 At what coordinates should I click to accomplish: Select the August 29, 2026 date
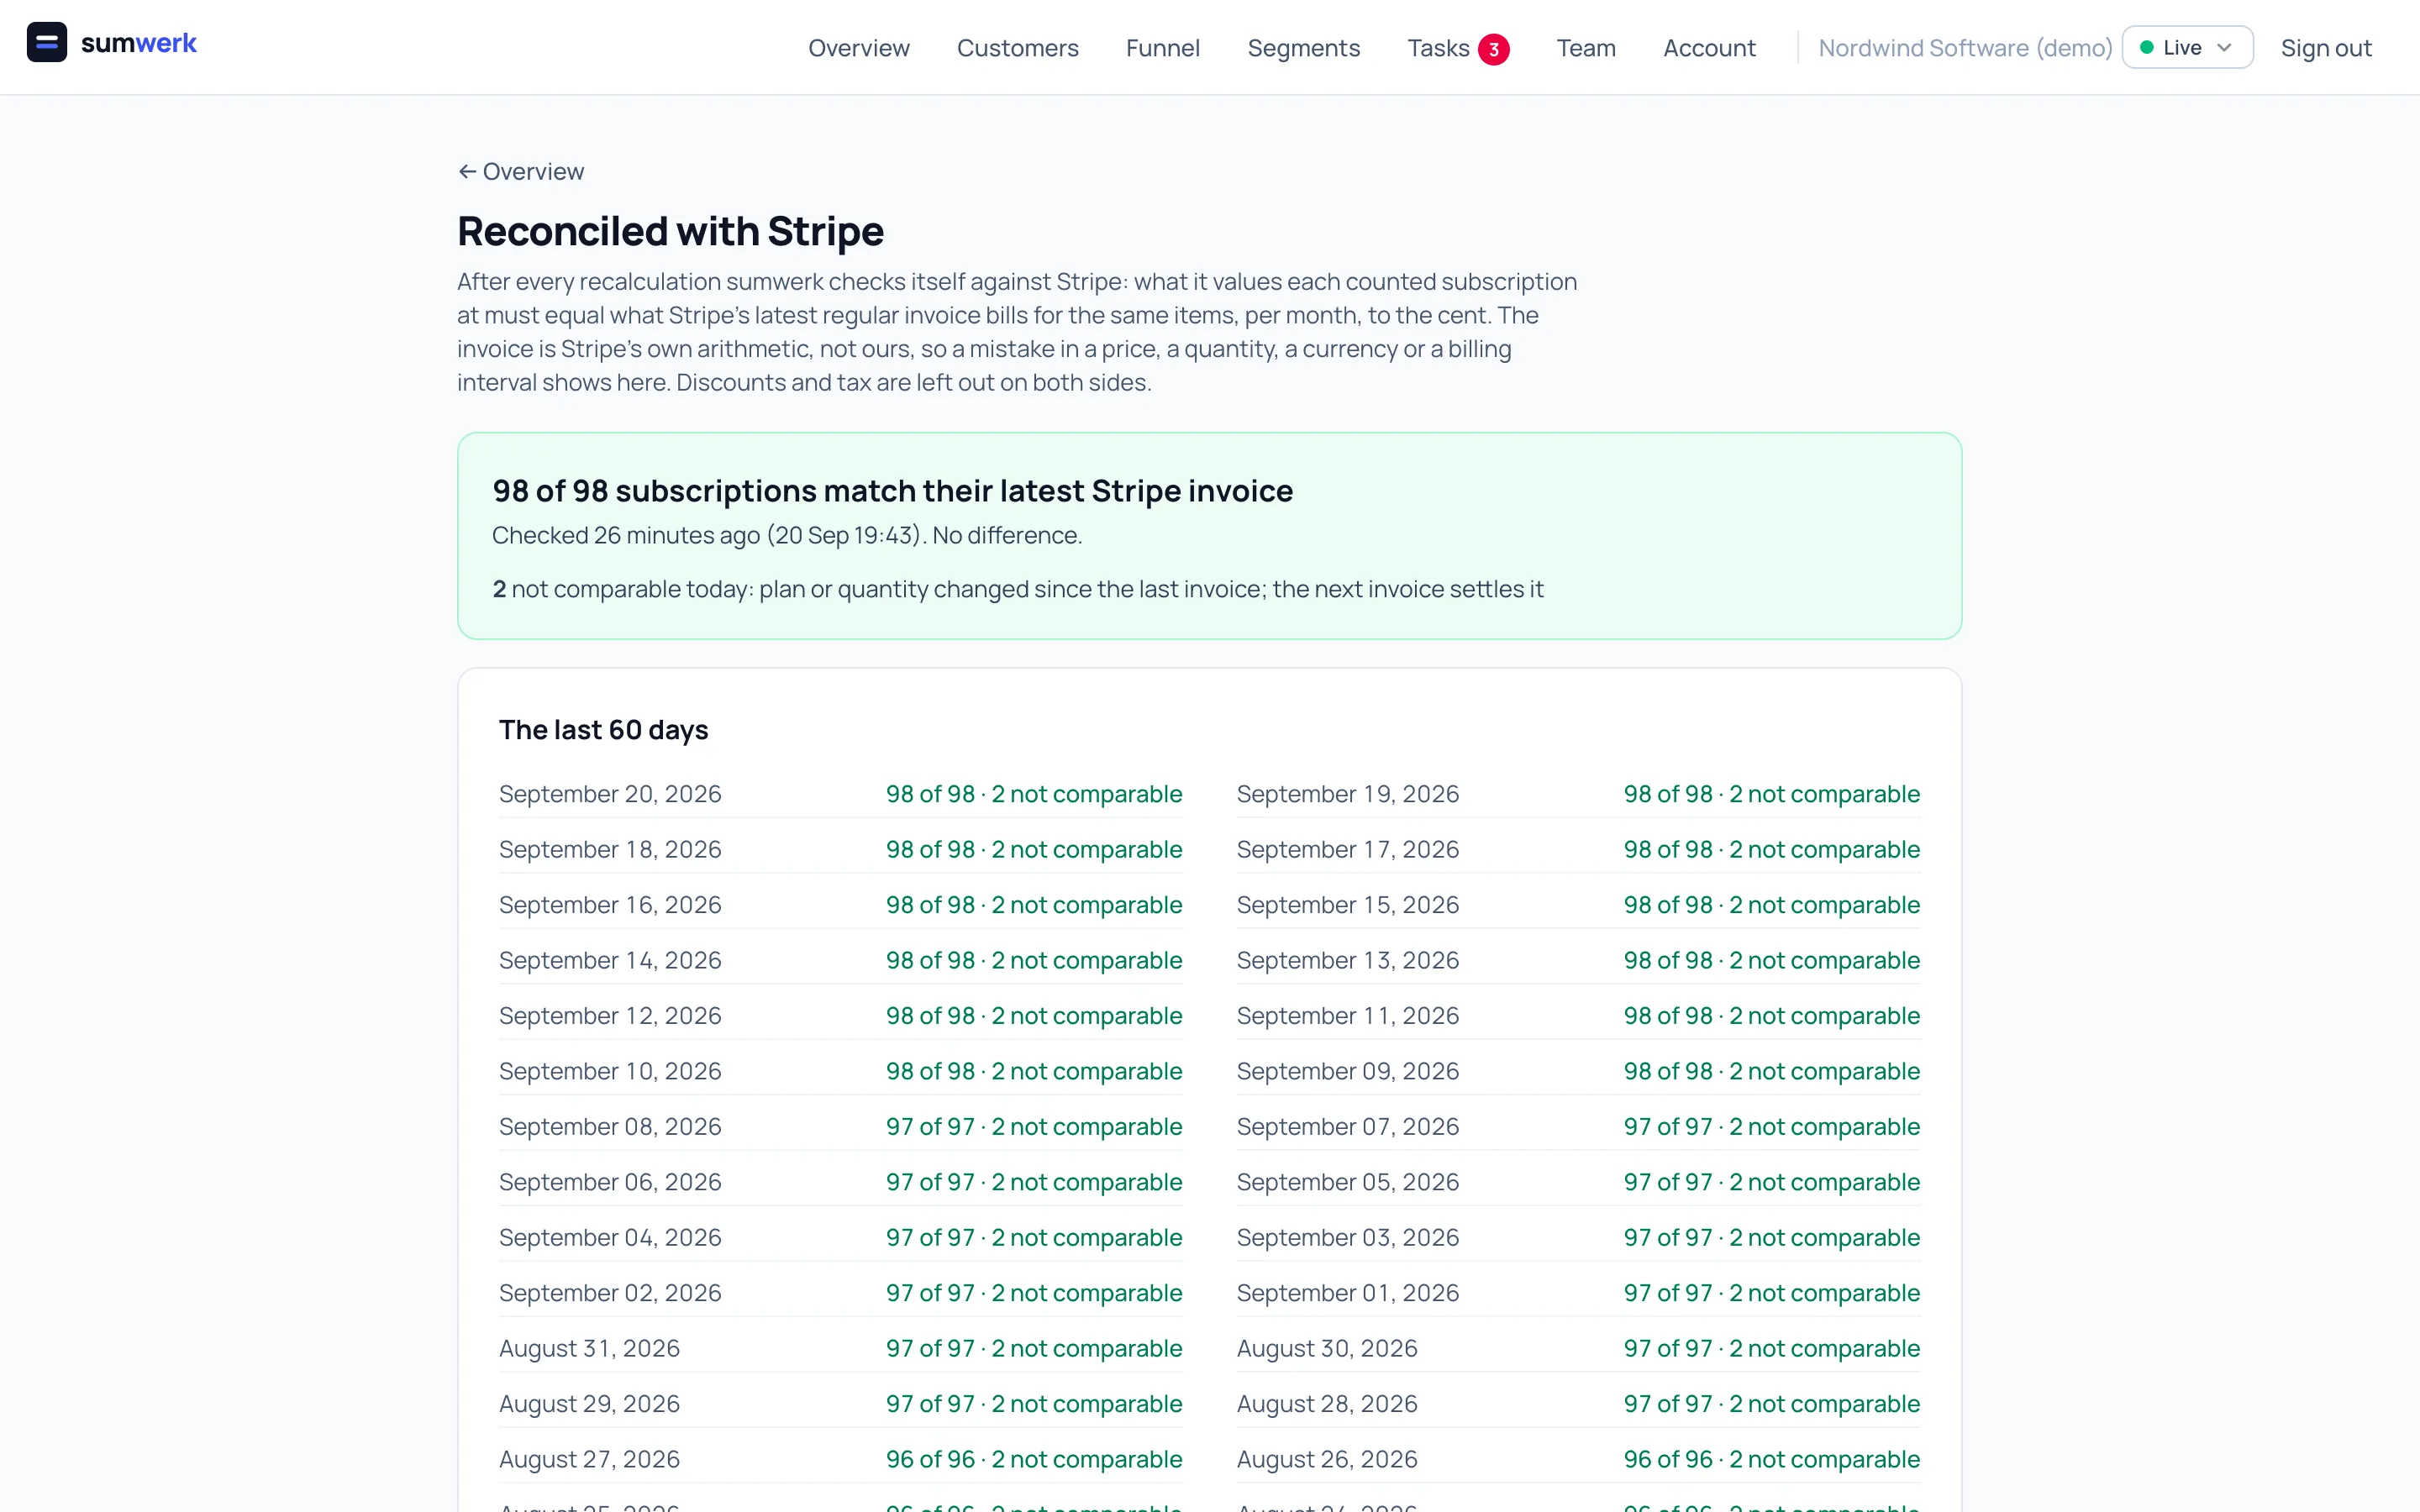[589, 1404]
